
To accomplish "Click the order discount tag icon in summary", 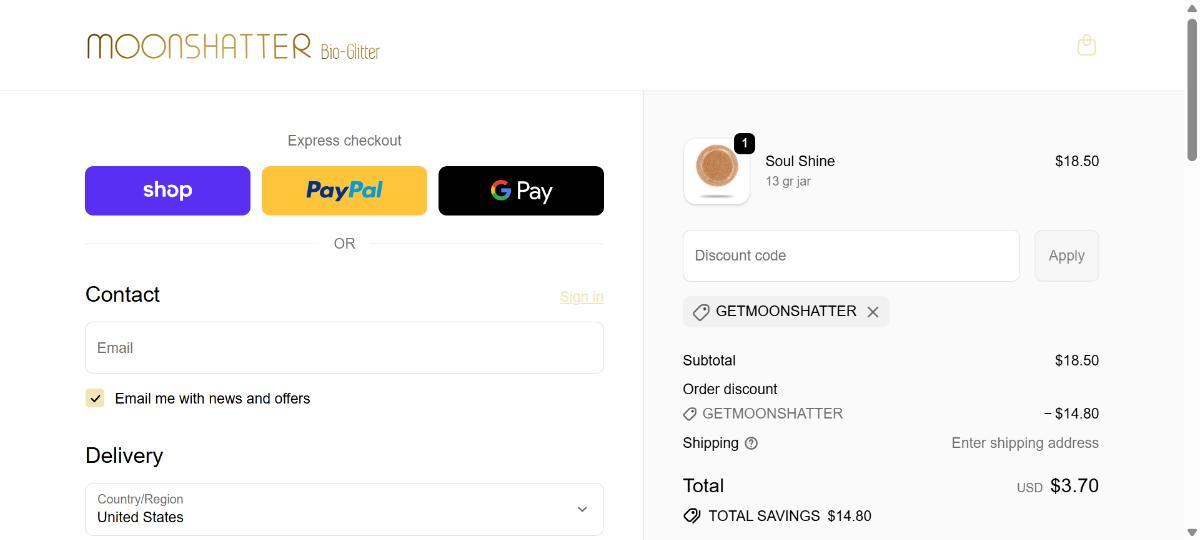I will 690,414.
